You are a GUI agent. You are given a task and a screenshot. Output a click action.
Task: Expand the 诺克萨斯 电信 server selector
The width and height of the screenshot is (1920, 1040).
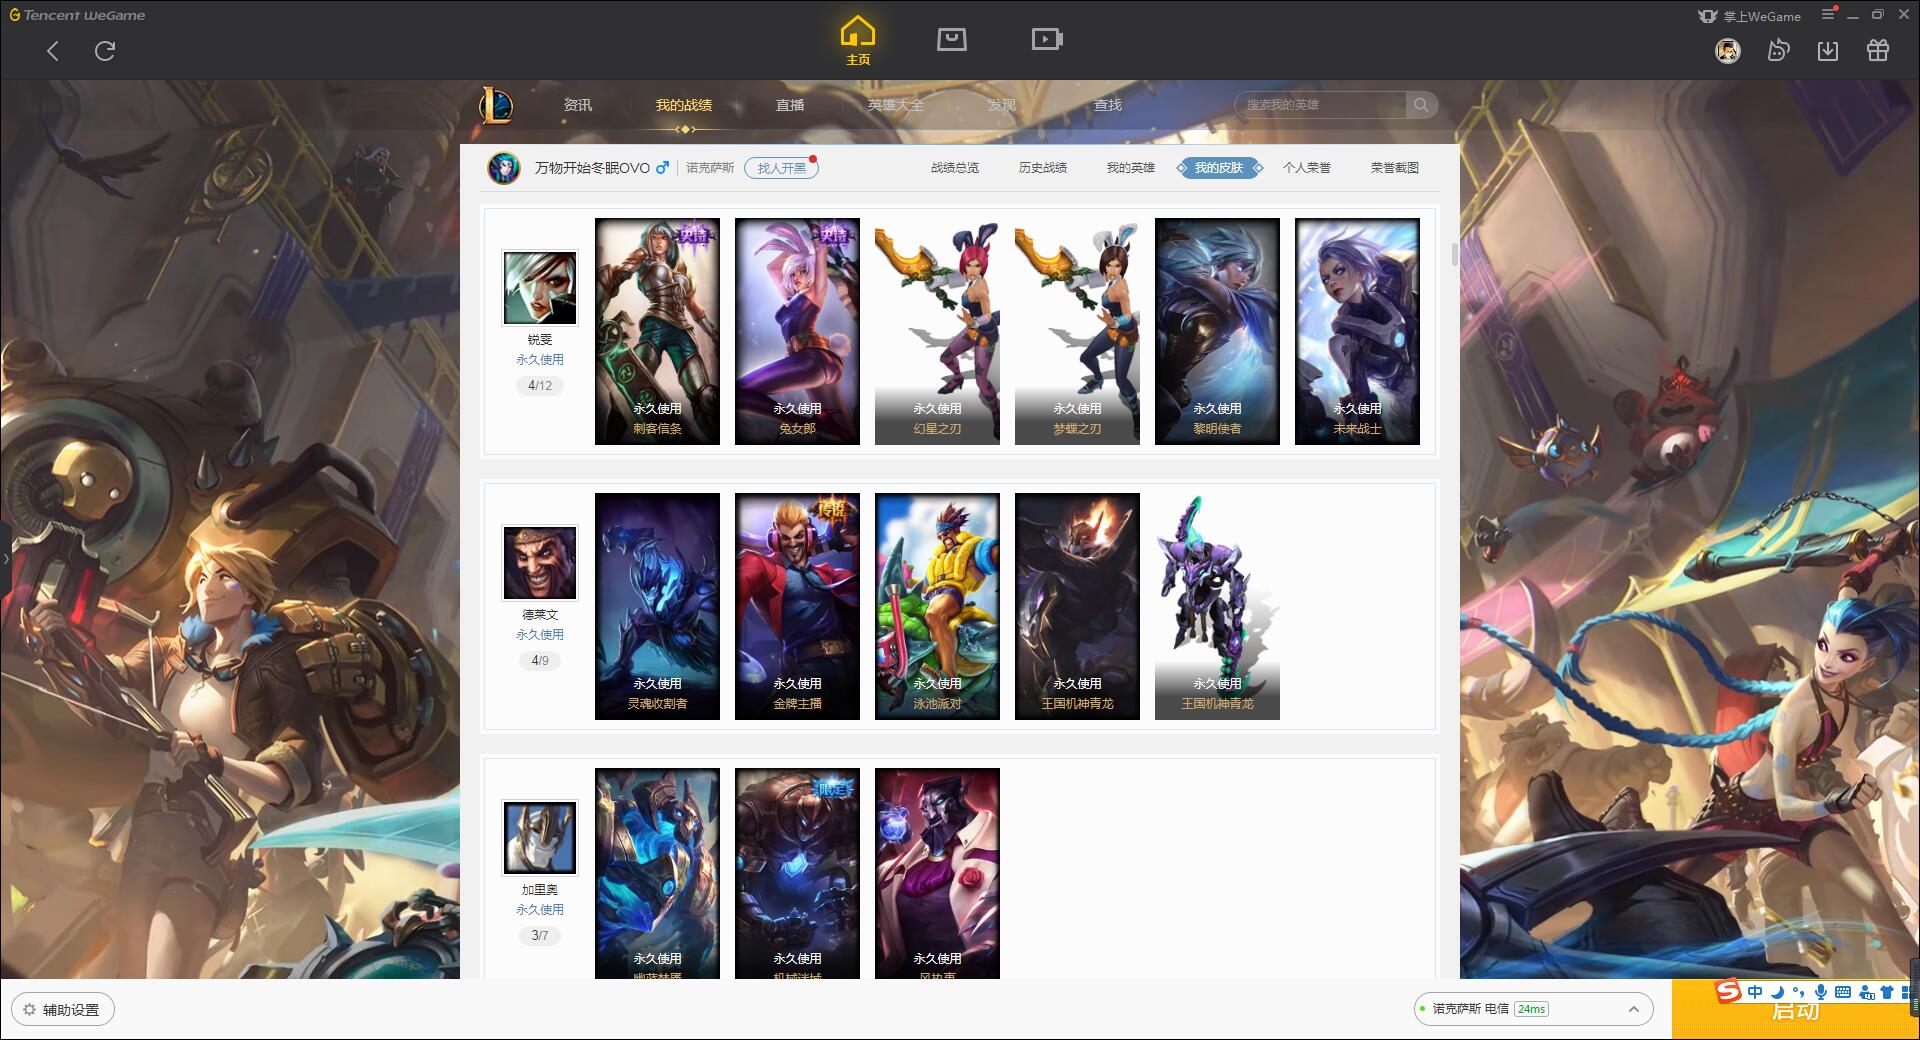1533,1009
